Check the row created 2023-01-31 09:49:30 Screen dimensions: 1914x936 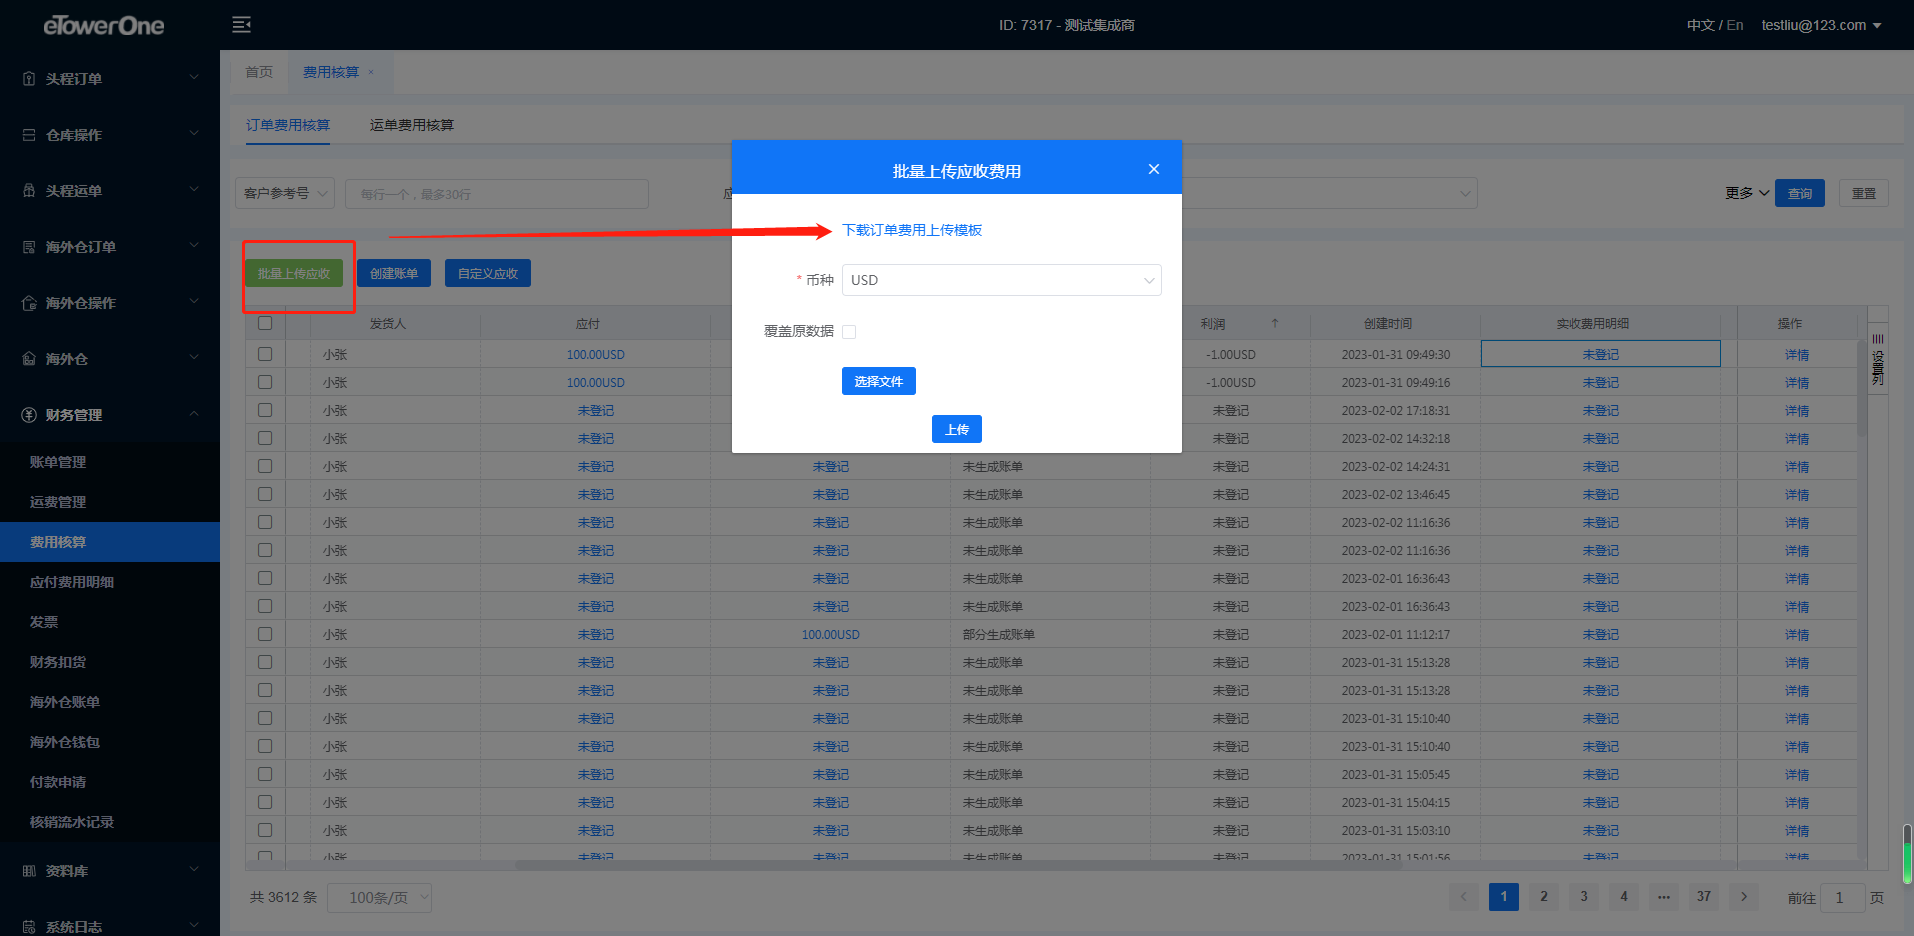coord(265,354)
